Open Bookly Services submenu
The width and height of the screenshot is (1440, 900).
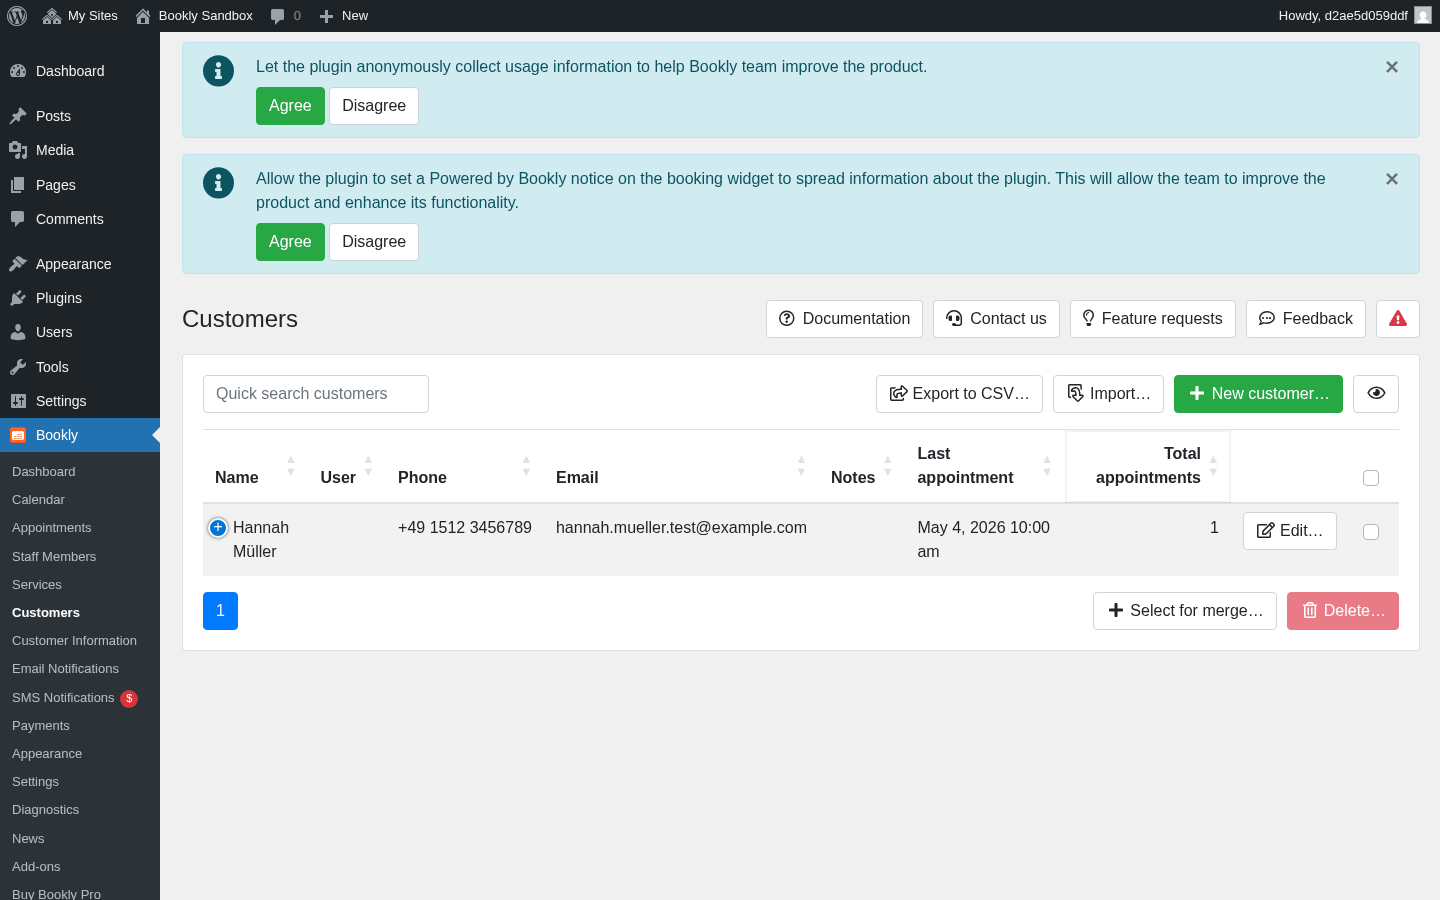(80, 584)
